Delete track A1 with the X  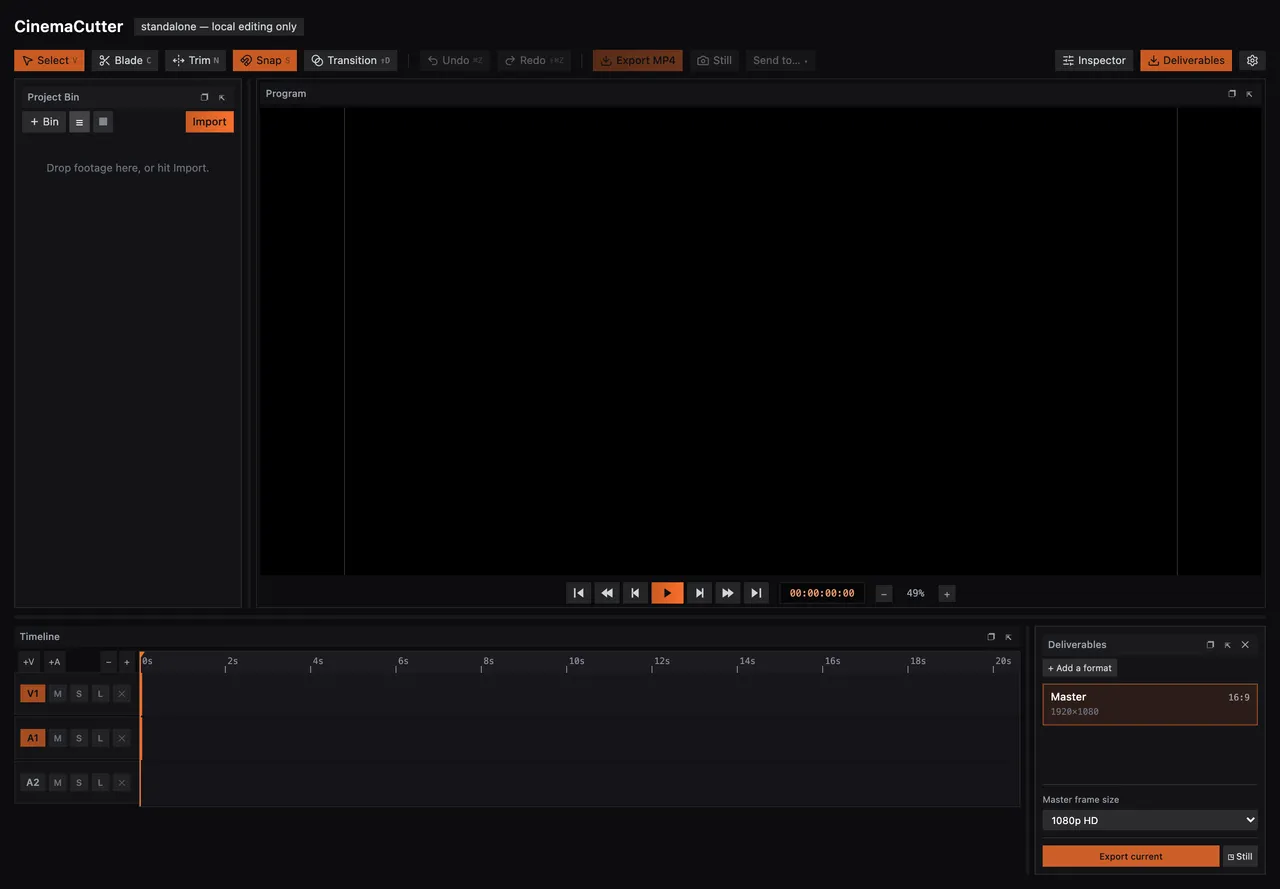click(x=122, y=738)
